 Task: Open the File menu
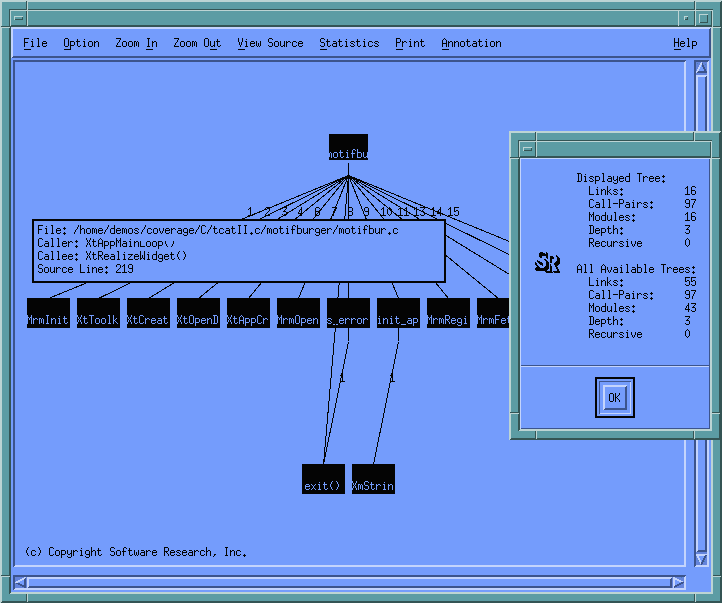coord(35,43)
